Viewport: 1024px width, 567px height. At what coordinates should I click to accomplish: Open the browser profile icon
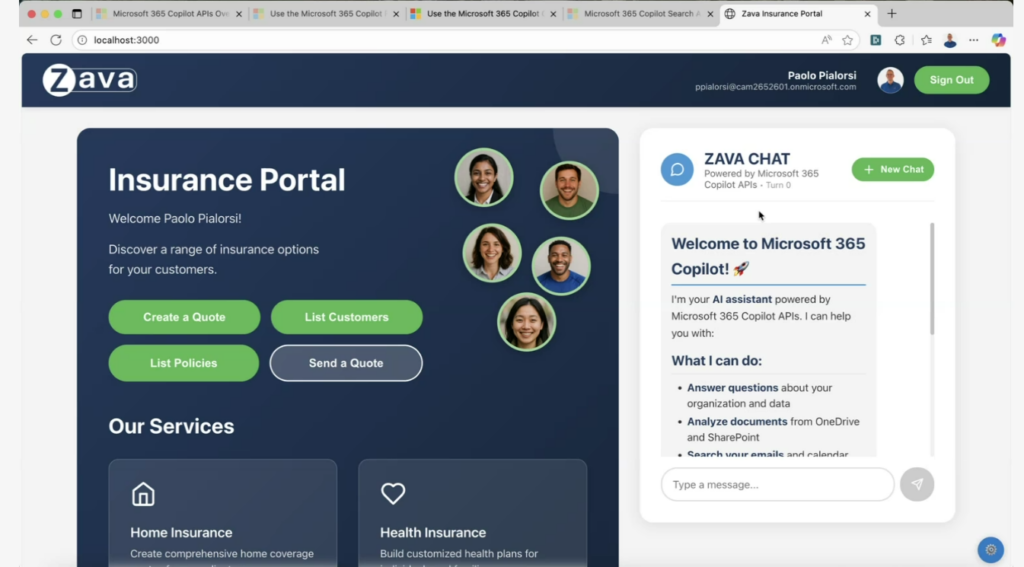tap(950, 40)
